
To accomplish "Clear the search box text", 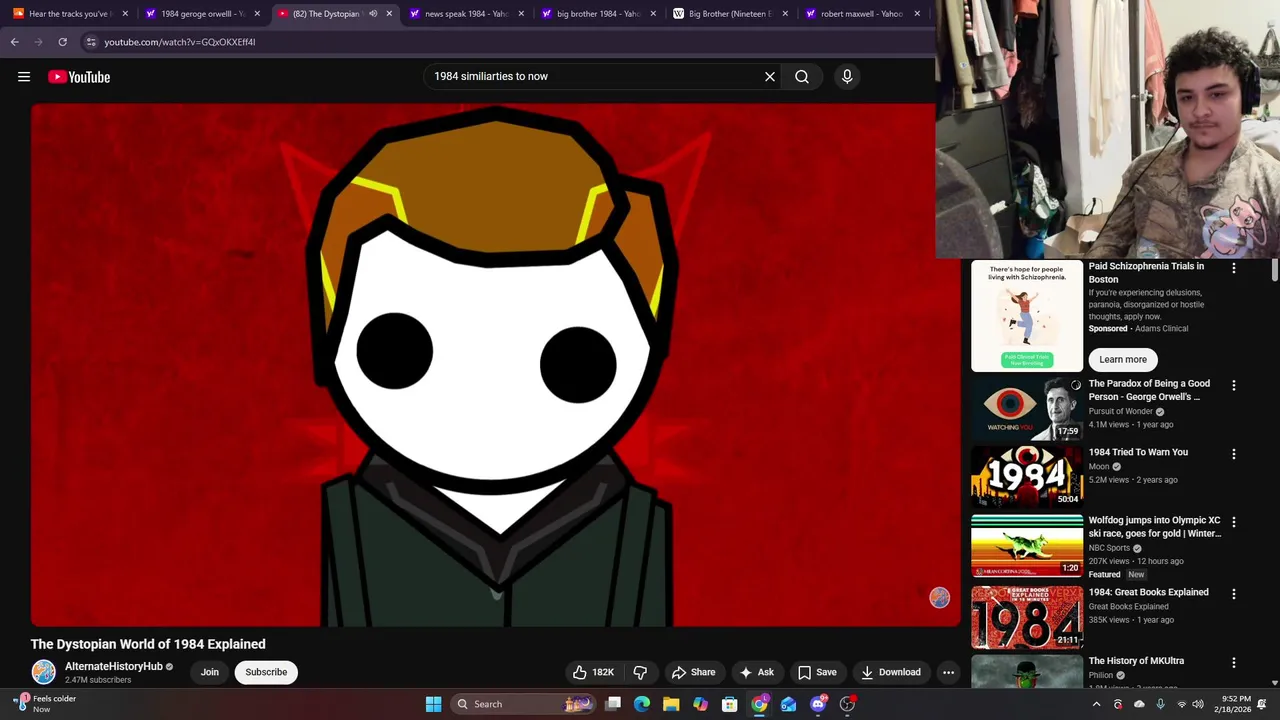I will (x=770, y=76).
